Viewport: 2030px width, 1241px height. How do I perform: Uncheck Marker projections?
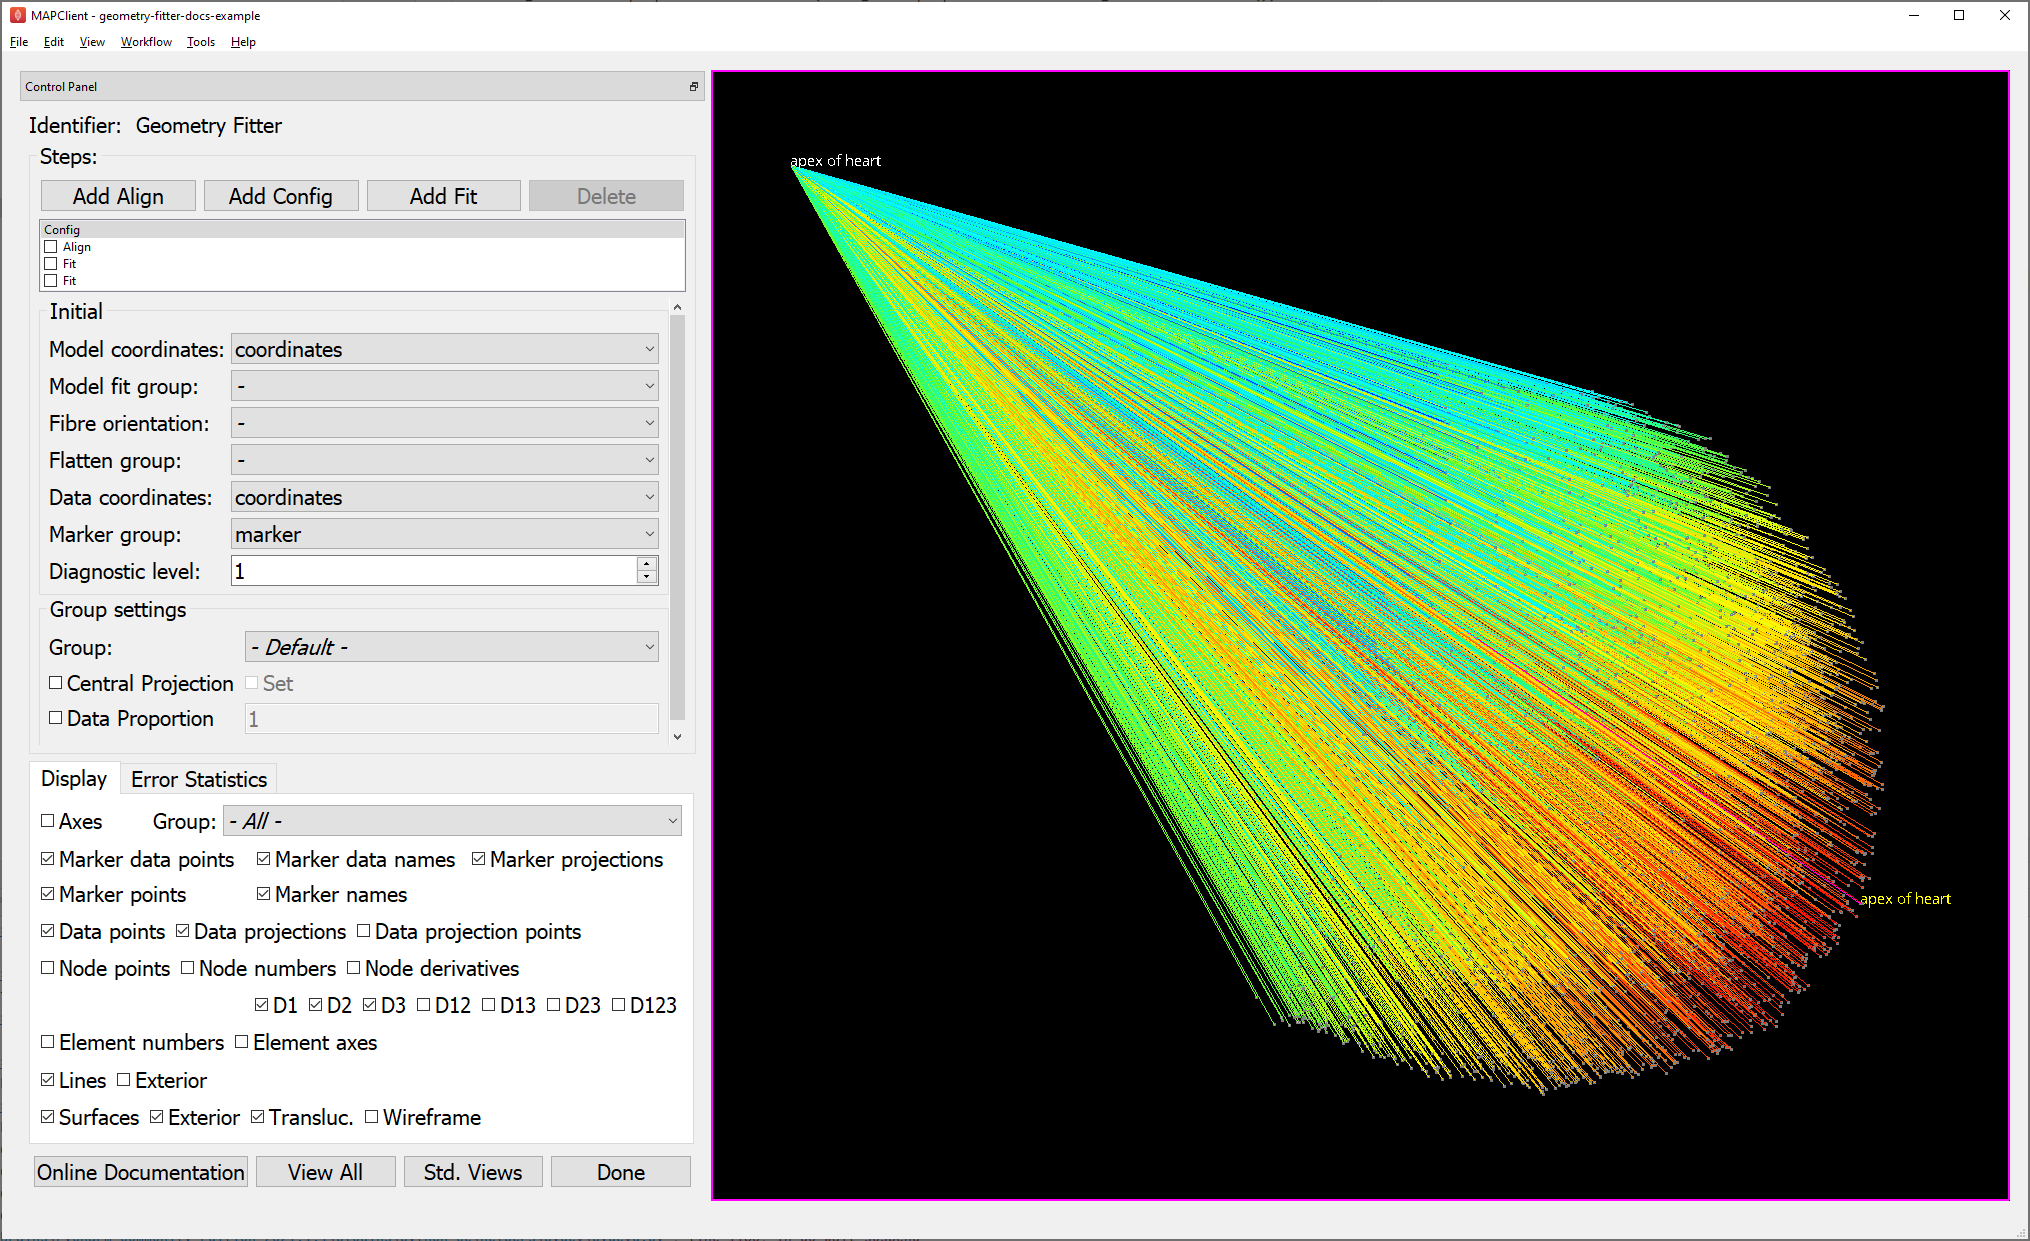point(479,859)
